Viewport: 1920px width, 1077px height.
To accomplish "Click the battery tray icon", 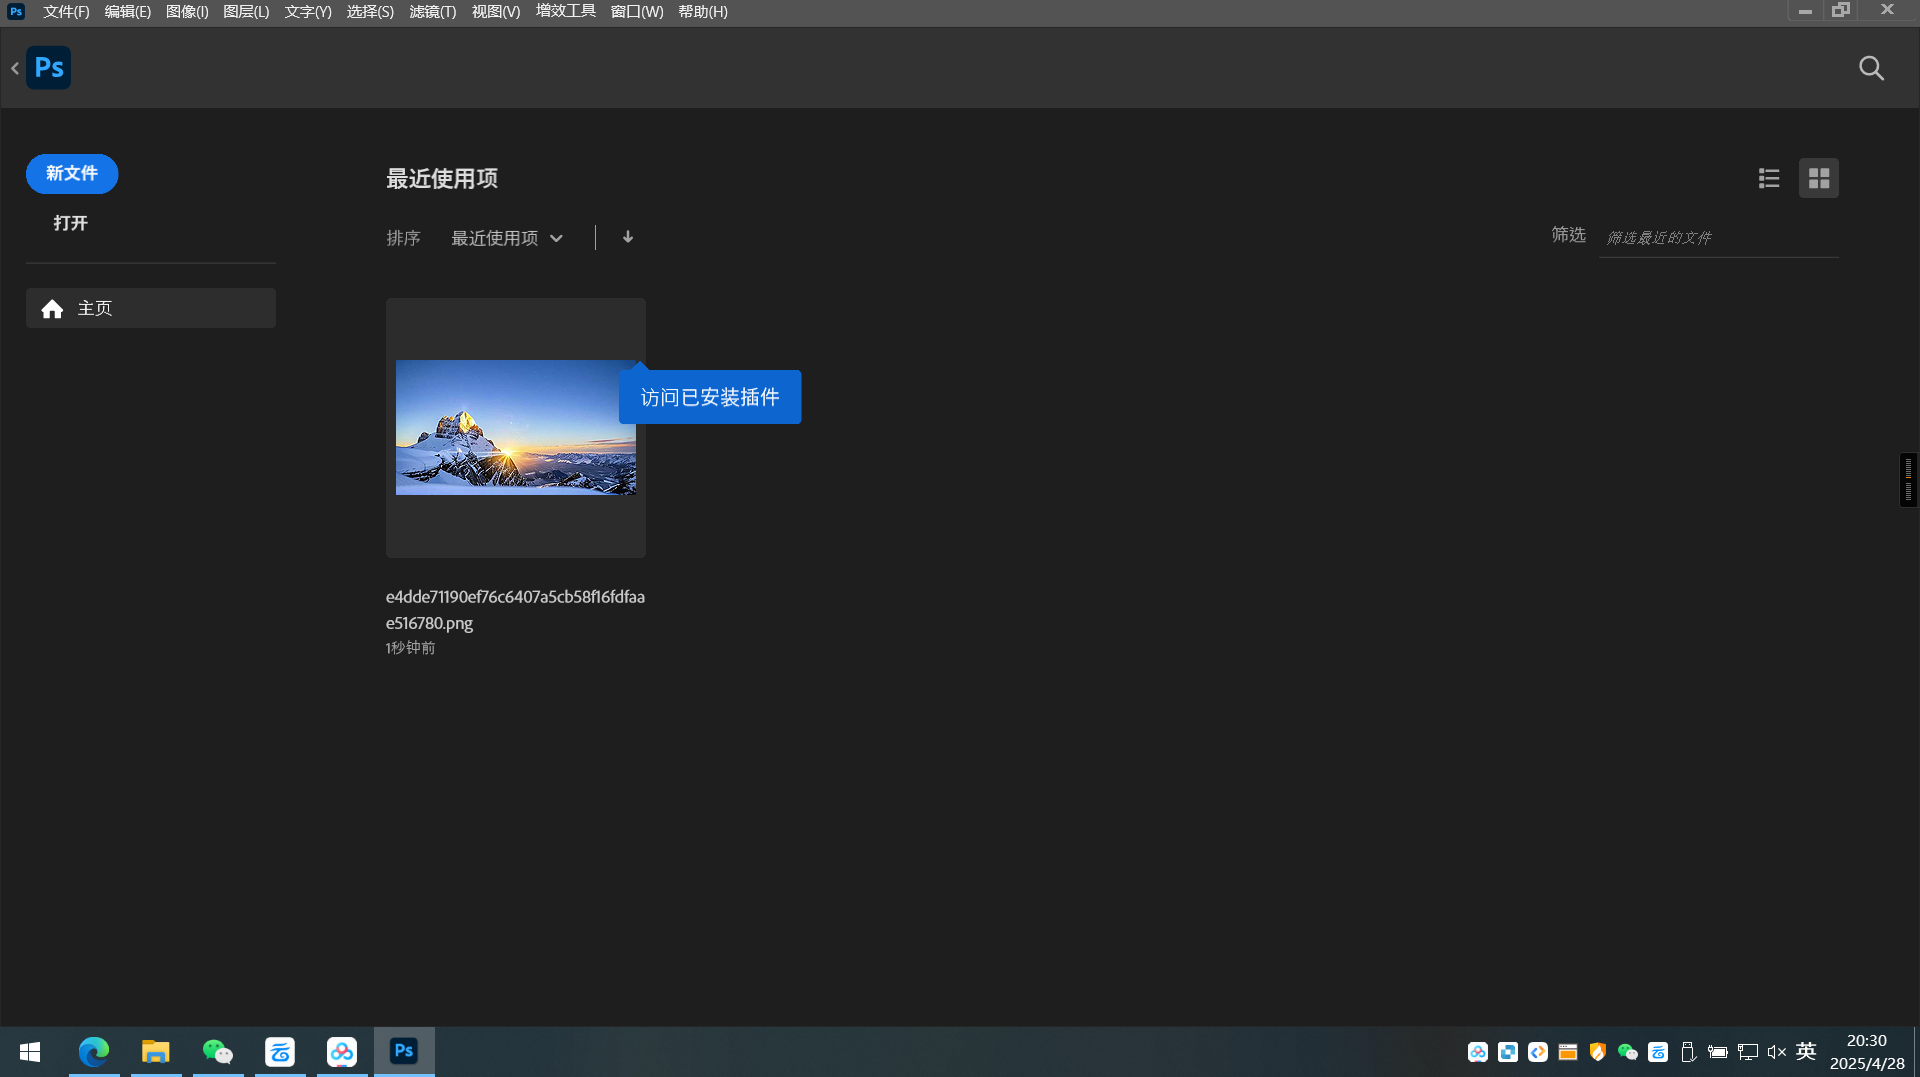I will click(1718, 1052).
